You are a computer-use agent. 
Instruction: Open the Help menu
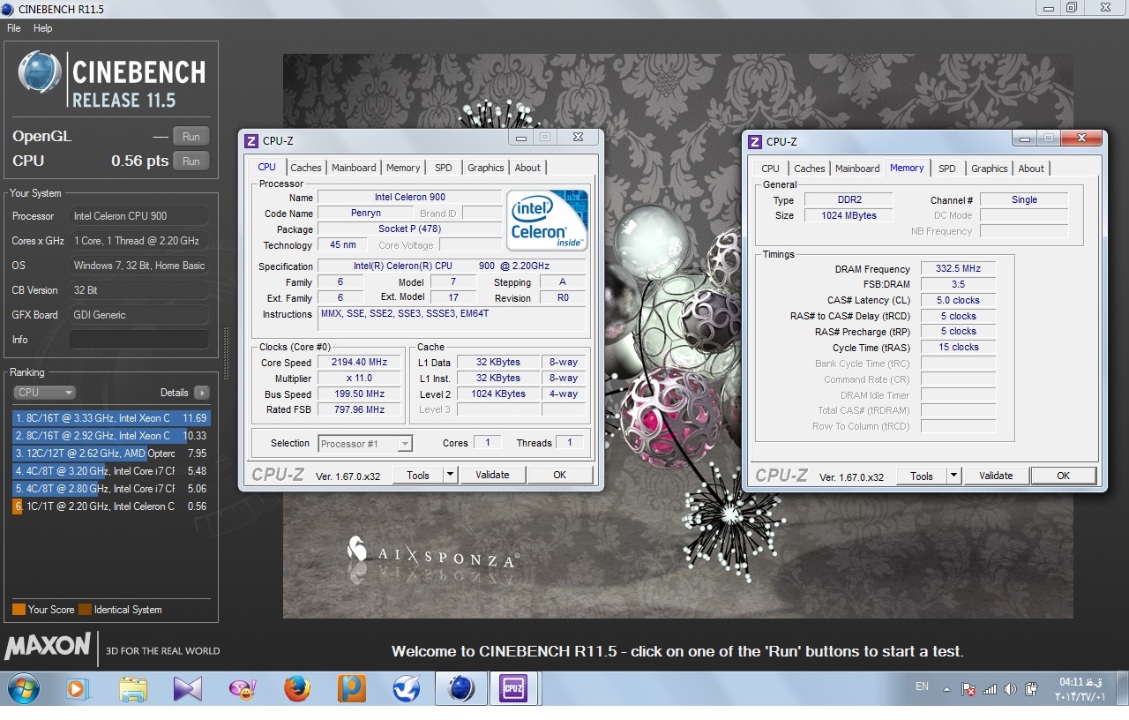point(42,28)
